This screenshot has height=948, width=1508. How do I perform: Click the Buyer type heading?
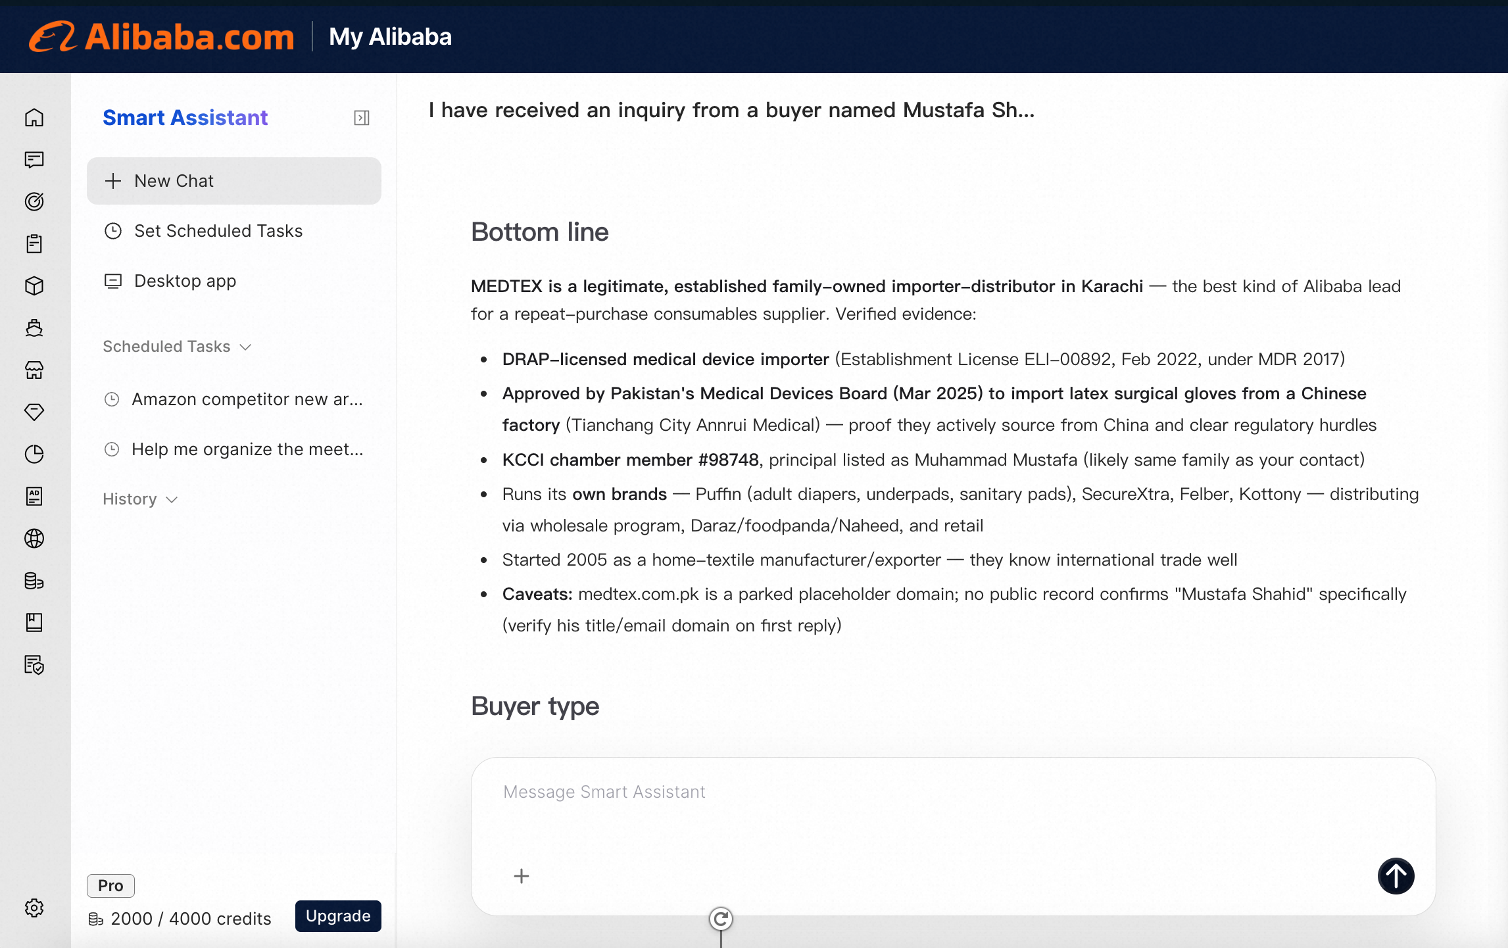[x=535, y=706]
